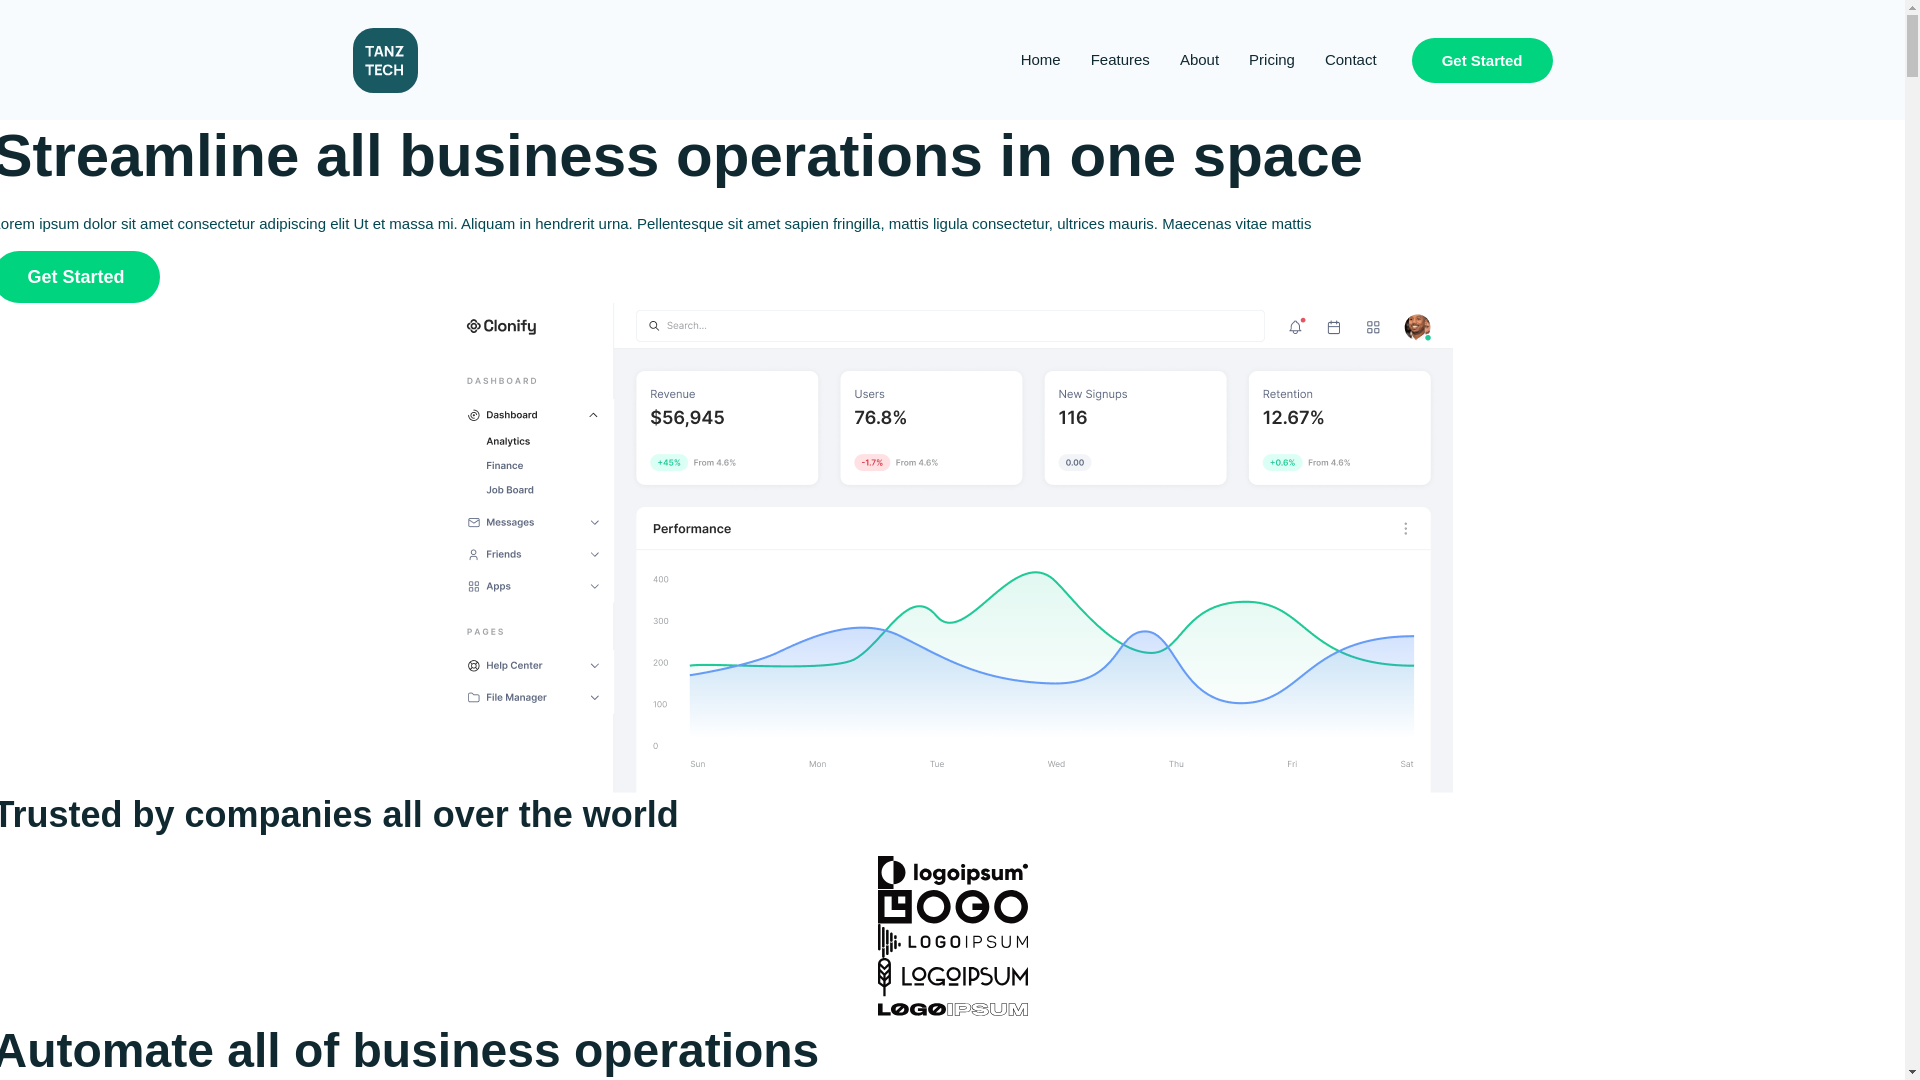Click the large LOGO partner logo
Screen dimensions: 1920x1080
pyautogui.click(x=952, y=907)
